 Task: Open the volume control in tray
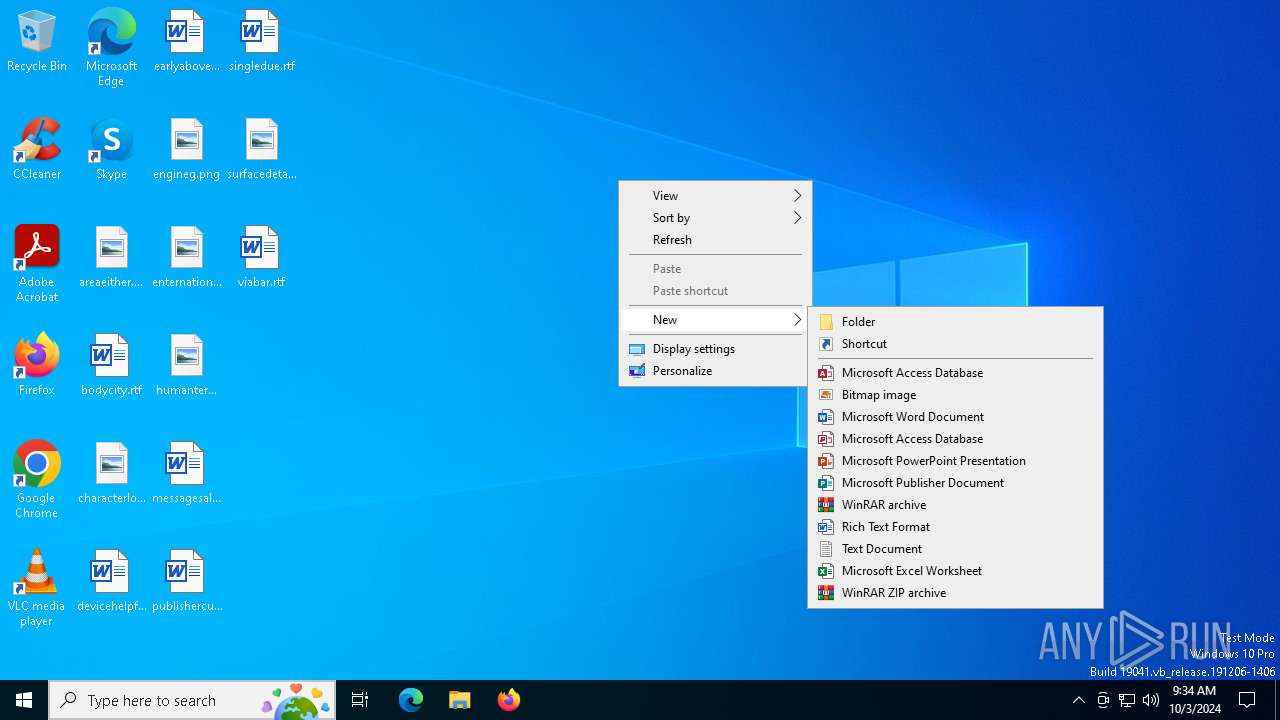click(x=1151, y=700)
